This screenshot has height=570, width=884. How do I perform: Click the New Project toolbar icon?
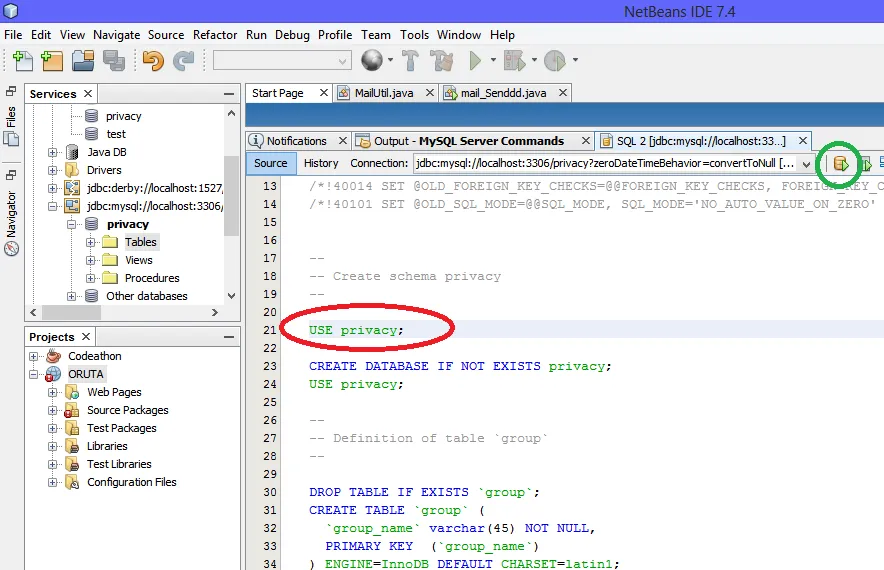pos(52,60)
